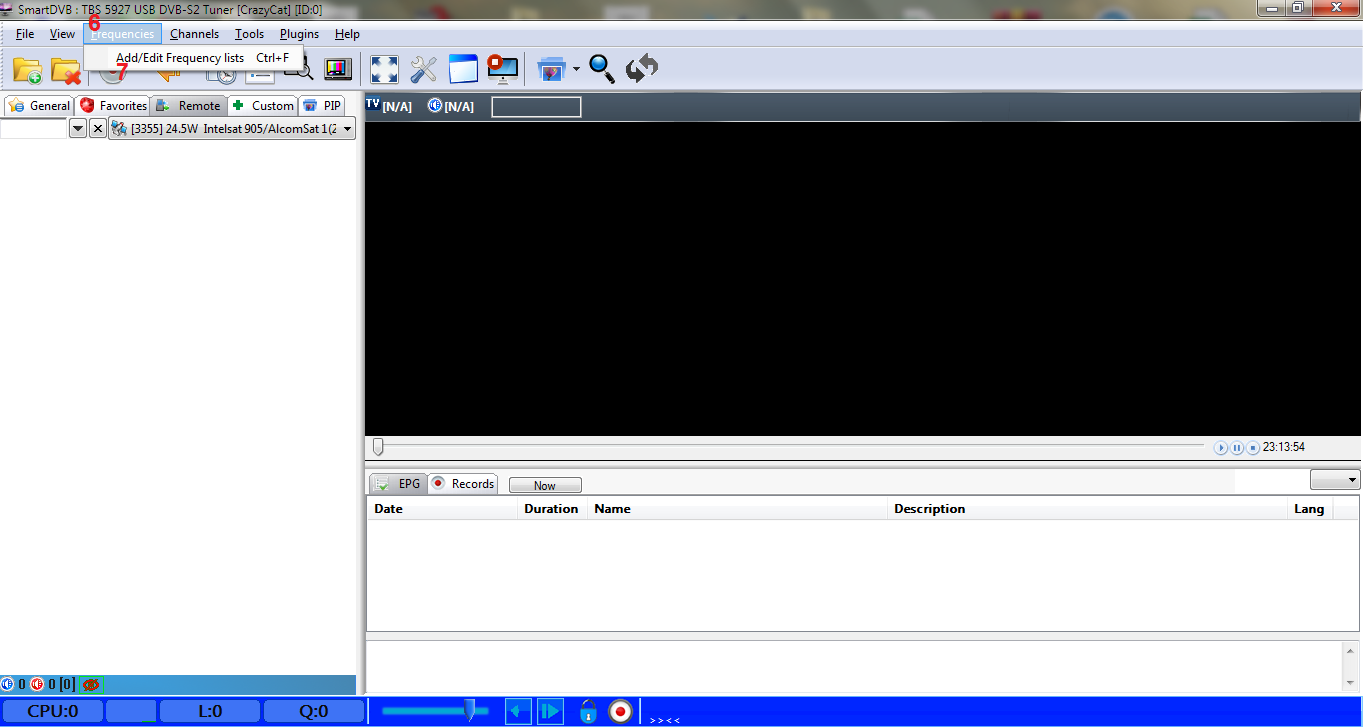Viewport: 1363px width, 727px height.
Task: Toggle fullscreen with the four-arrows icon
Action: click(385, 69)
